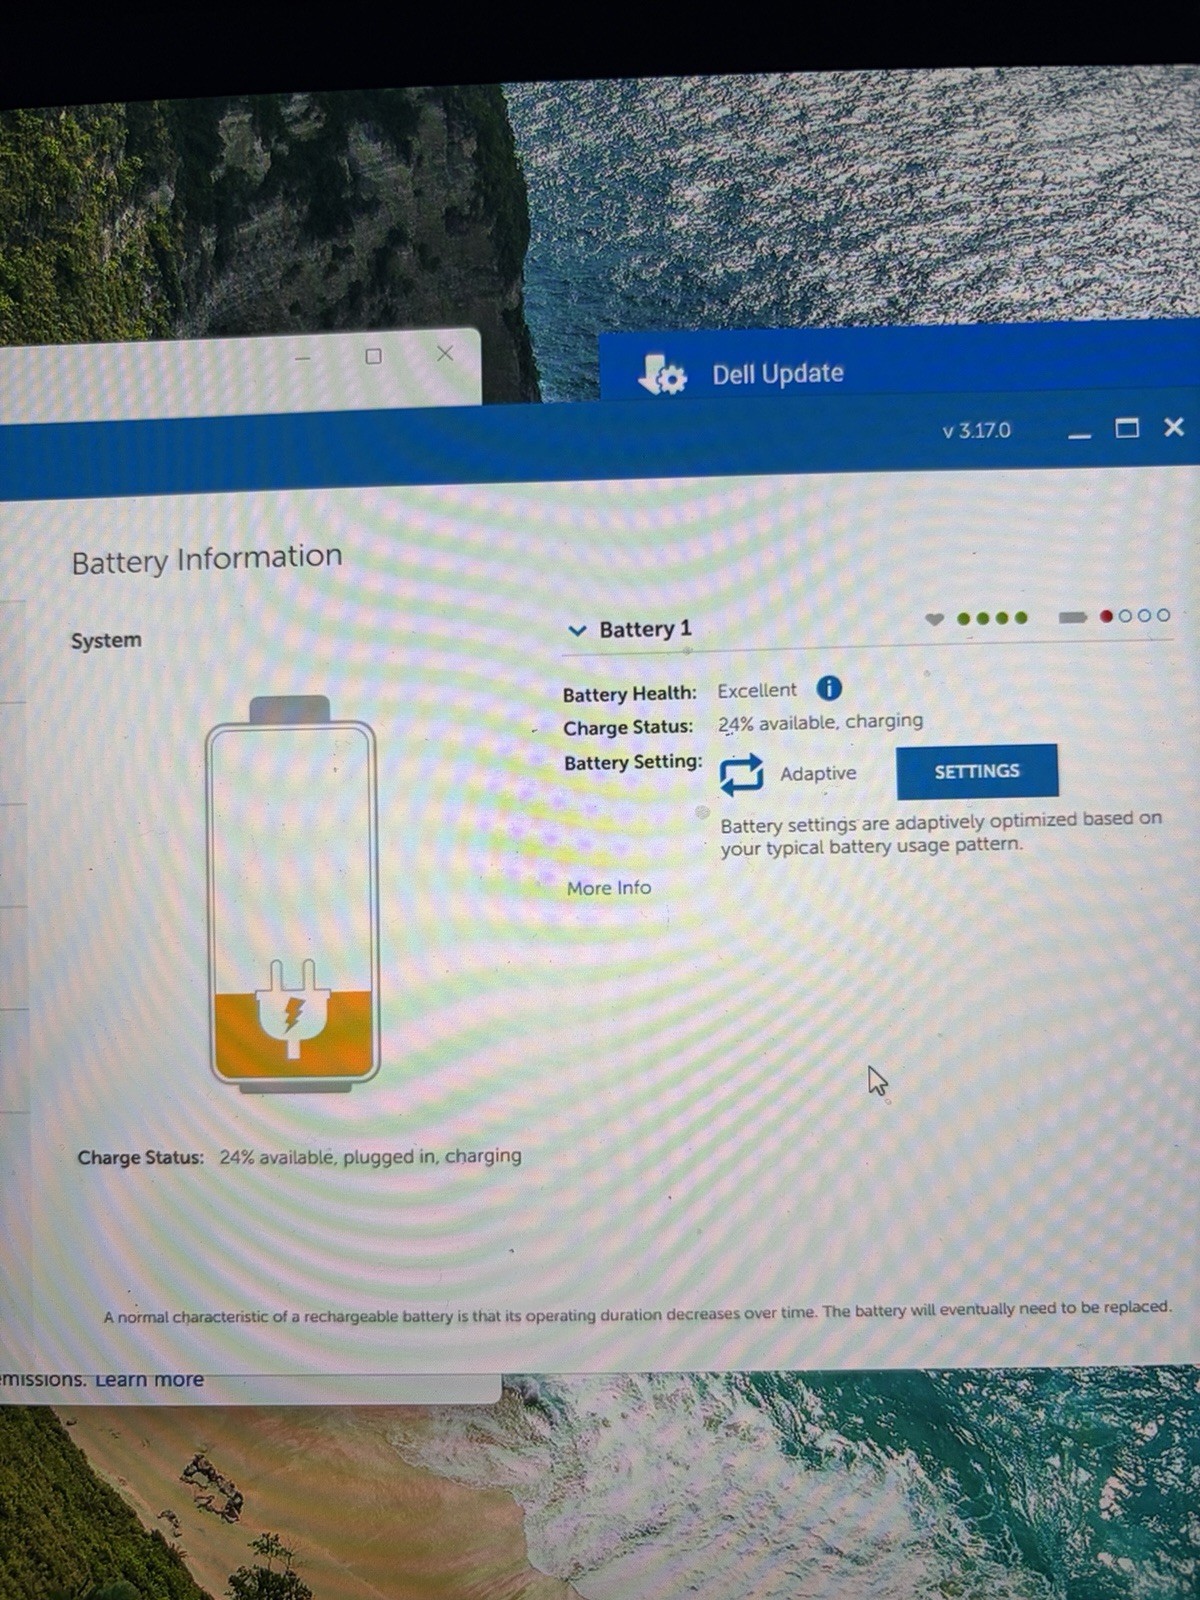Click Excellent battery health value
The width and height of the screenshot is (1200, 1600).
tap(757, 690)
